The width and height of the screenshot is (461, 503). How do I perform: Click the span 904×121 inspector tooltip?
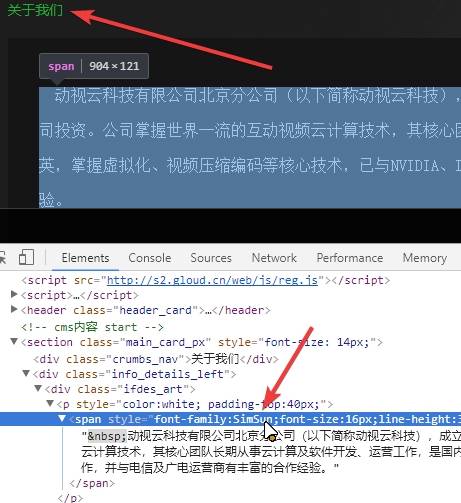coord(94,66)
